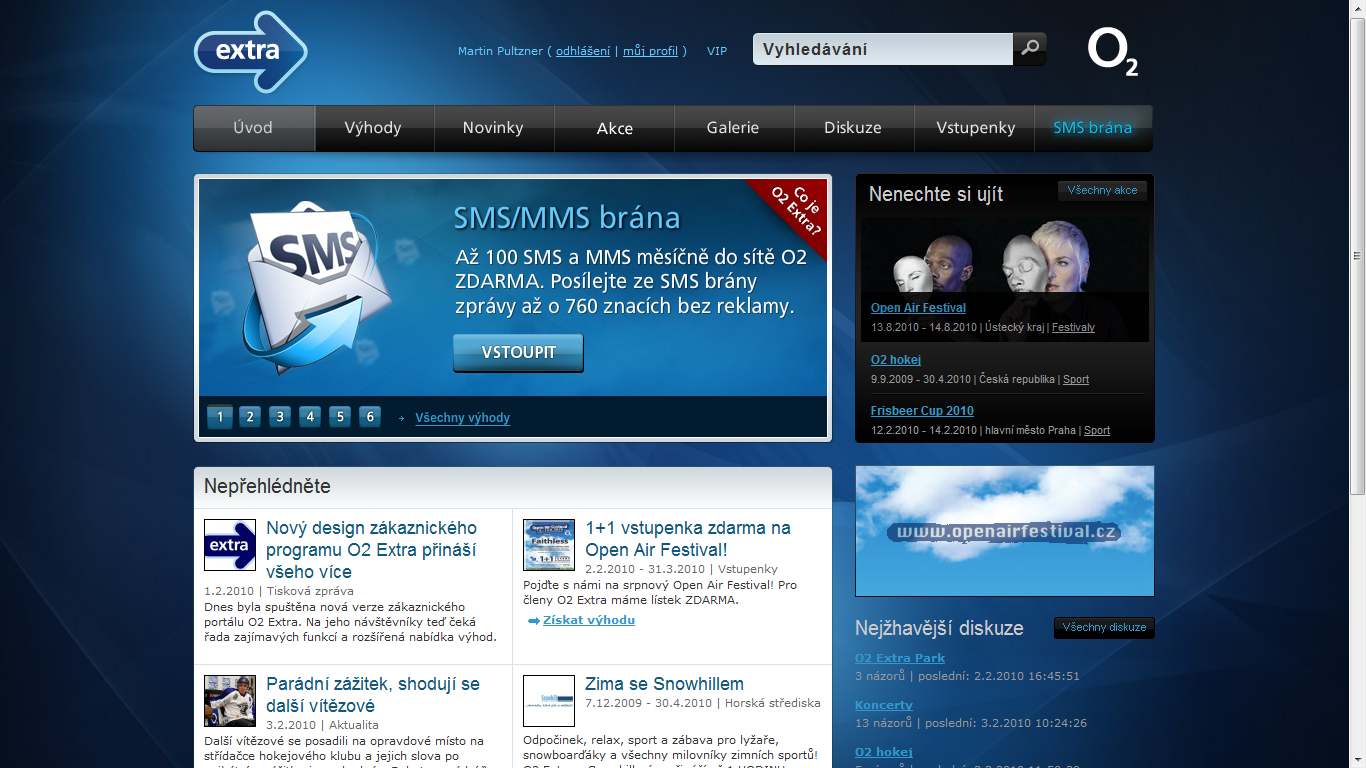Switch banner to slide 3

tap(280, 417)
